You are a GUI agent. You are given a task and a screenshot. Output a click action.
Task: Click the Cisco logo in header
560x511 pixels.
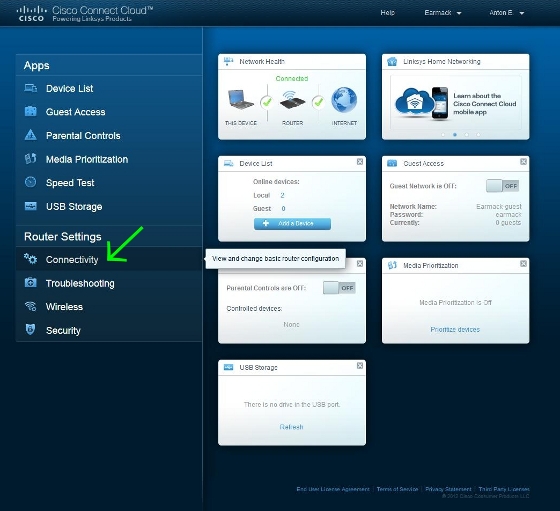coord(31,14)
